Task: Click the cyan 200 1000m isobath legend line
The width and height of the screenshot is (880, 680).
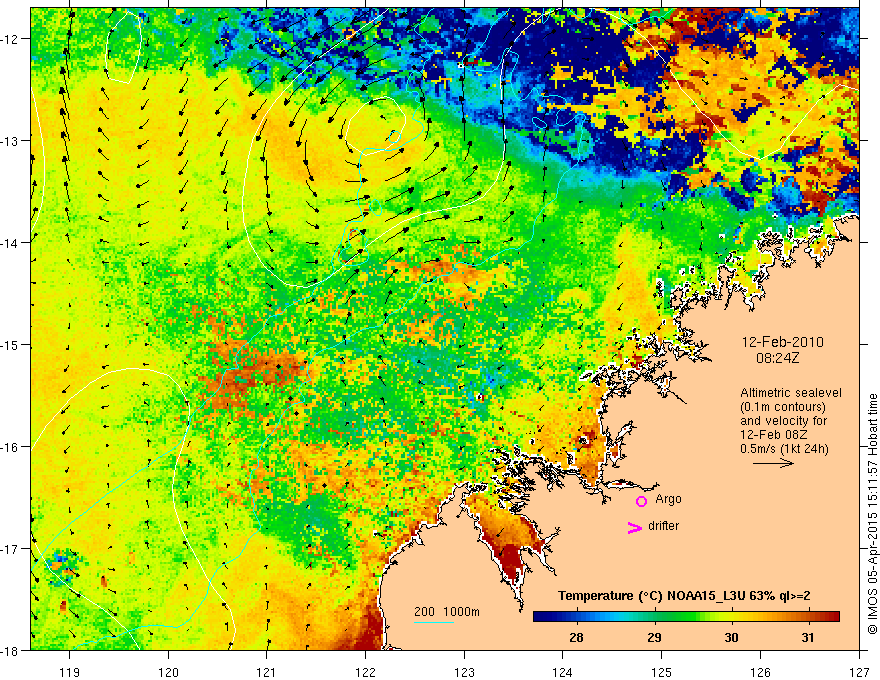Action: [434, 622]
